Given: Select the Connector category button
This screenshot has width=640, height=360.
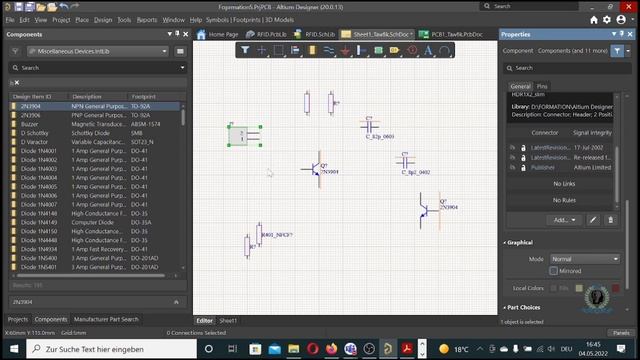Looking at the screenshot, I should [544, 133].
